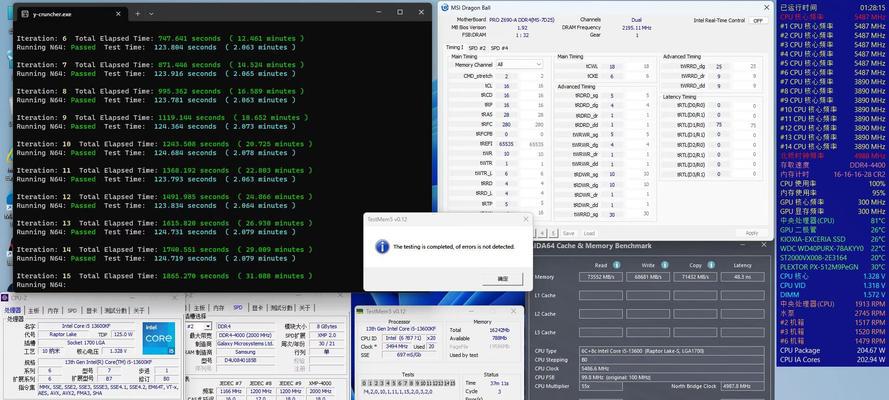Select the 内存 tab in left CPU-Z
Viewport: 889px width, 400px height.
pos(53,310)
